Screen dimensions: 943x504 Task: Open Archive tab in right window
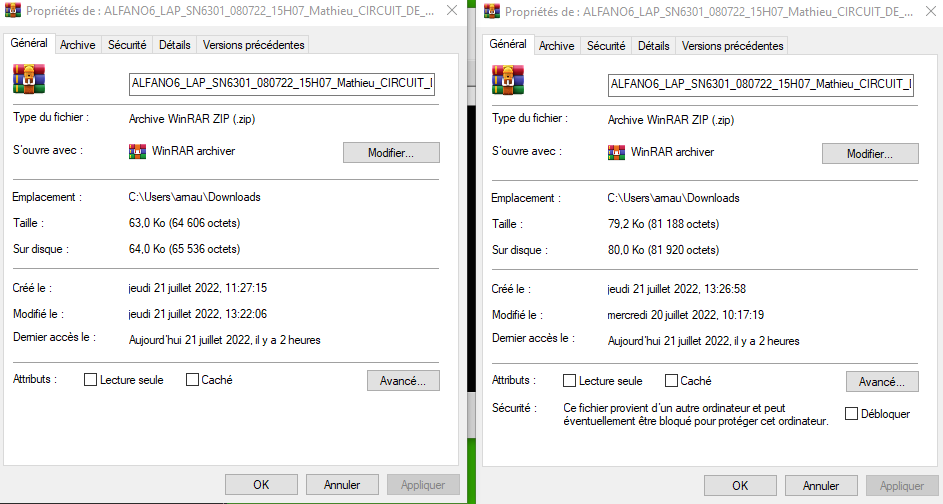556,46
